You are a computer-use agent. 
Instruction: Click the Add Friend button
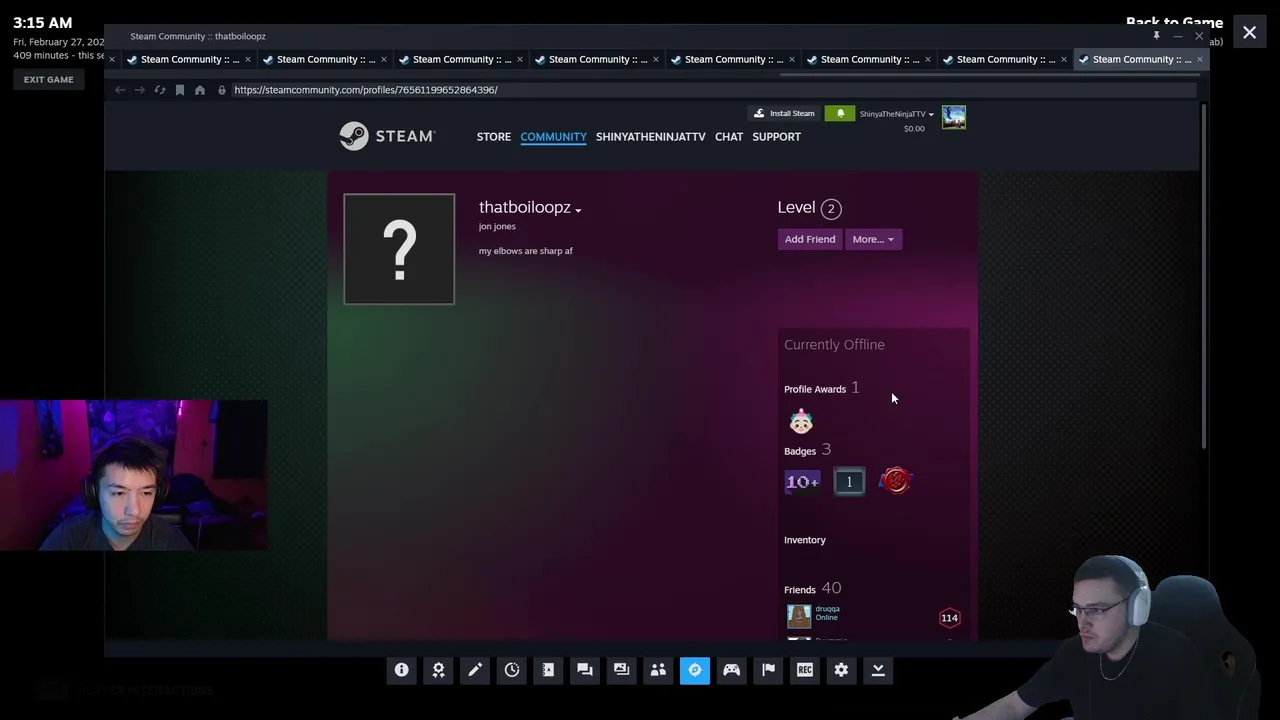tap(810, 239)
